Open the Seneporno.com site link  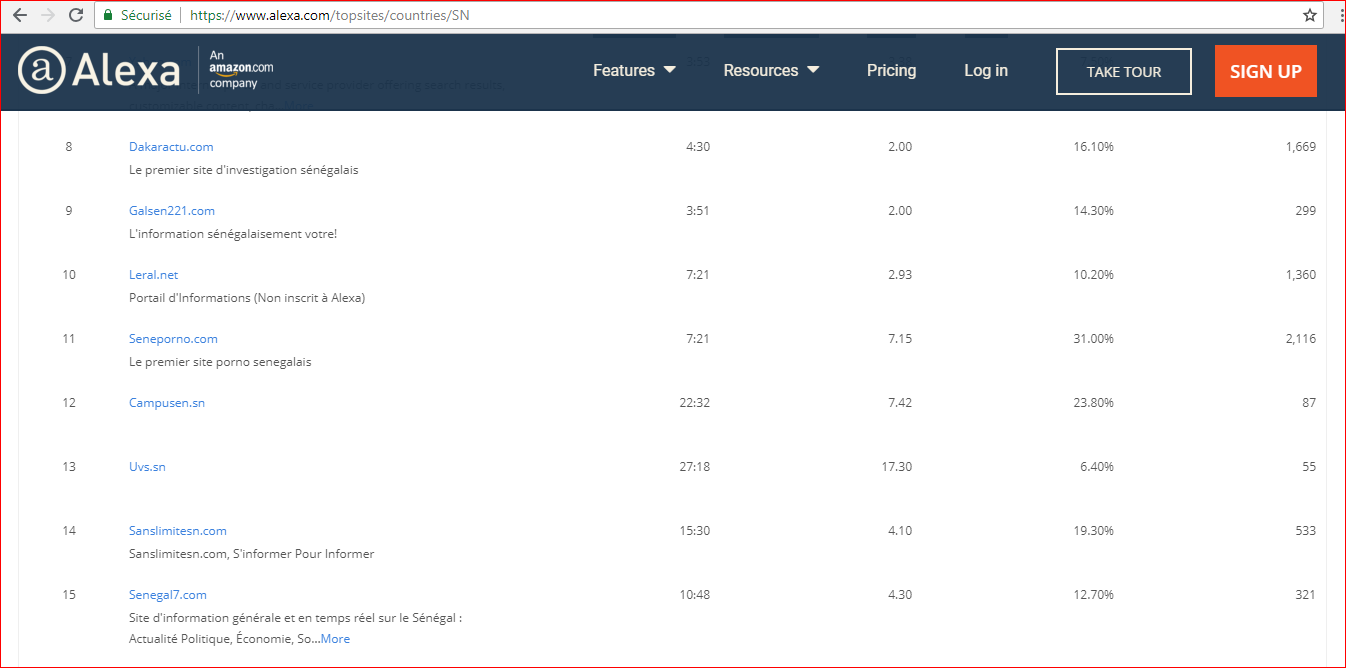(x=173, y=339)
